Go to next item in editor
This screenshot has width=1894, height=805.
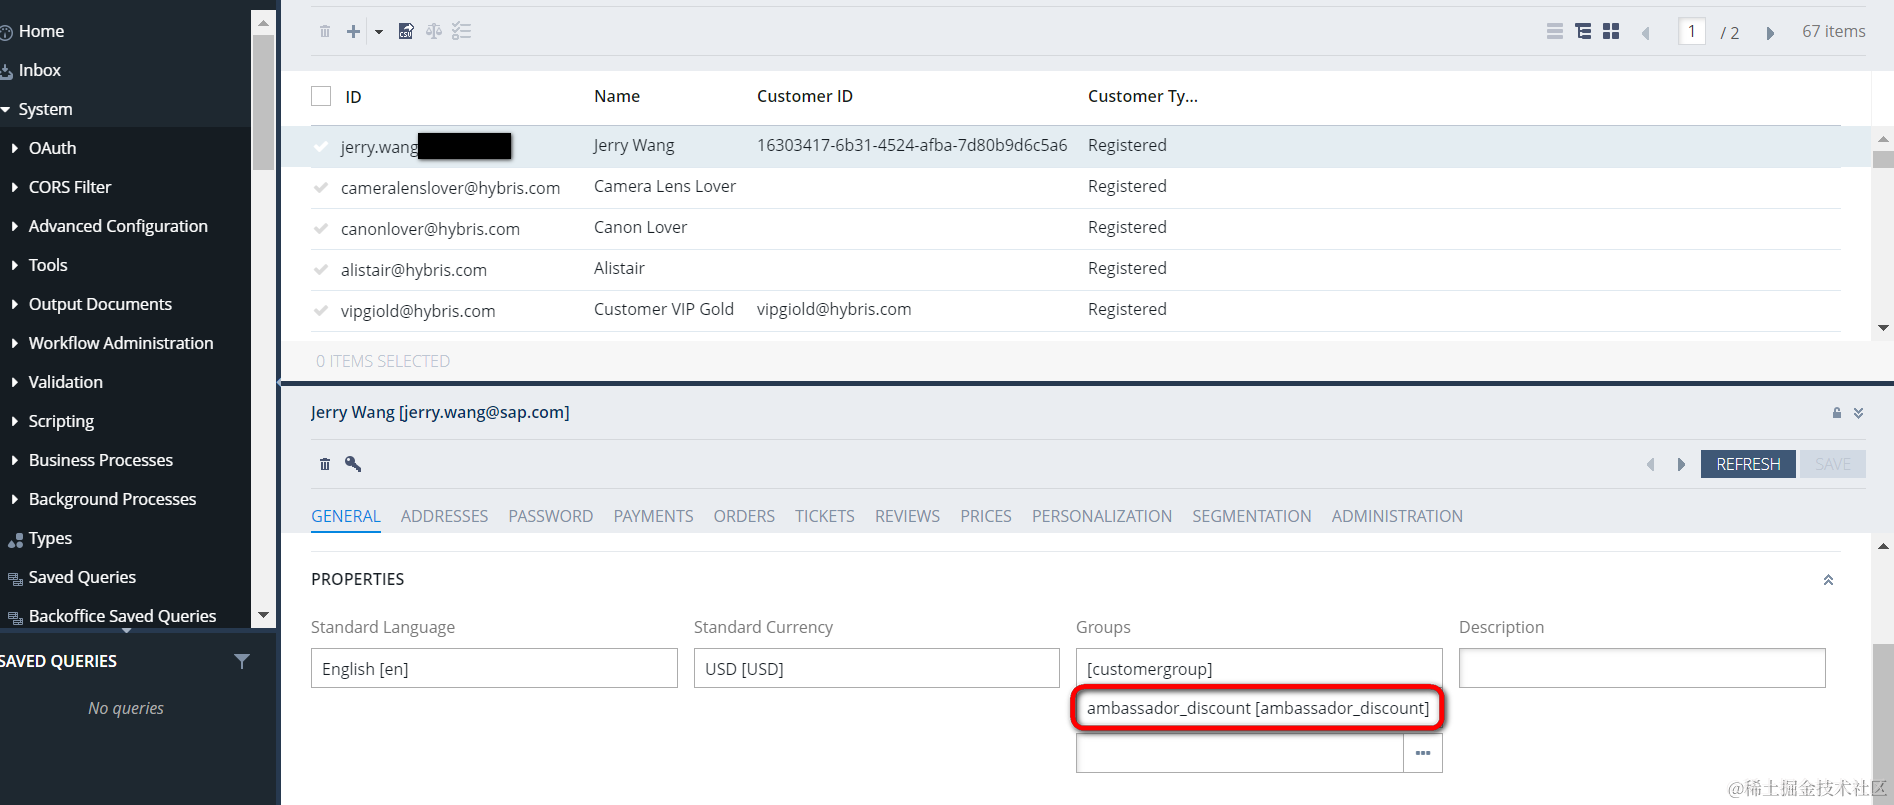[x=1681, y=464]
